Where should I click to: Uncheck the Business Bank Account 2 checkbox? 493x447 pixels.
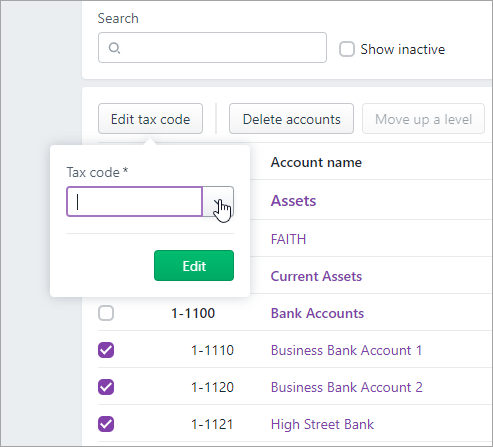point(106,387)
